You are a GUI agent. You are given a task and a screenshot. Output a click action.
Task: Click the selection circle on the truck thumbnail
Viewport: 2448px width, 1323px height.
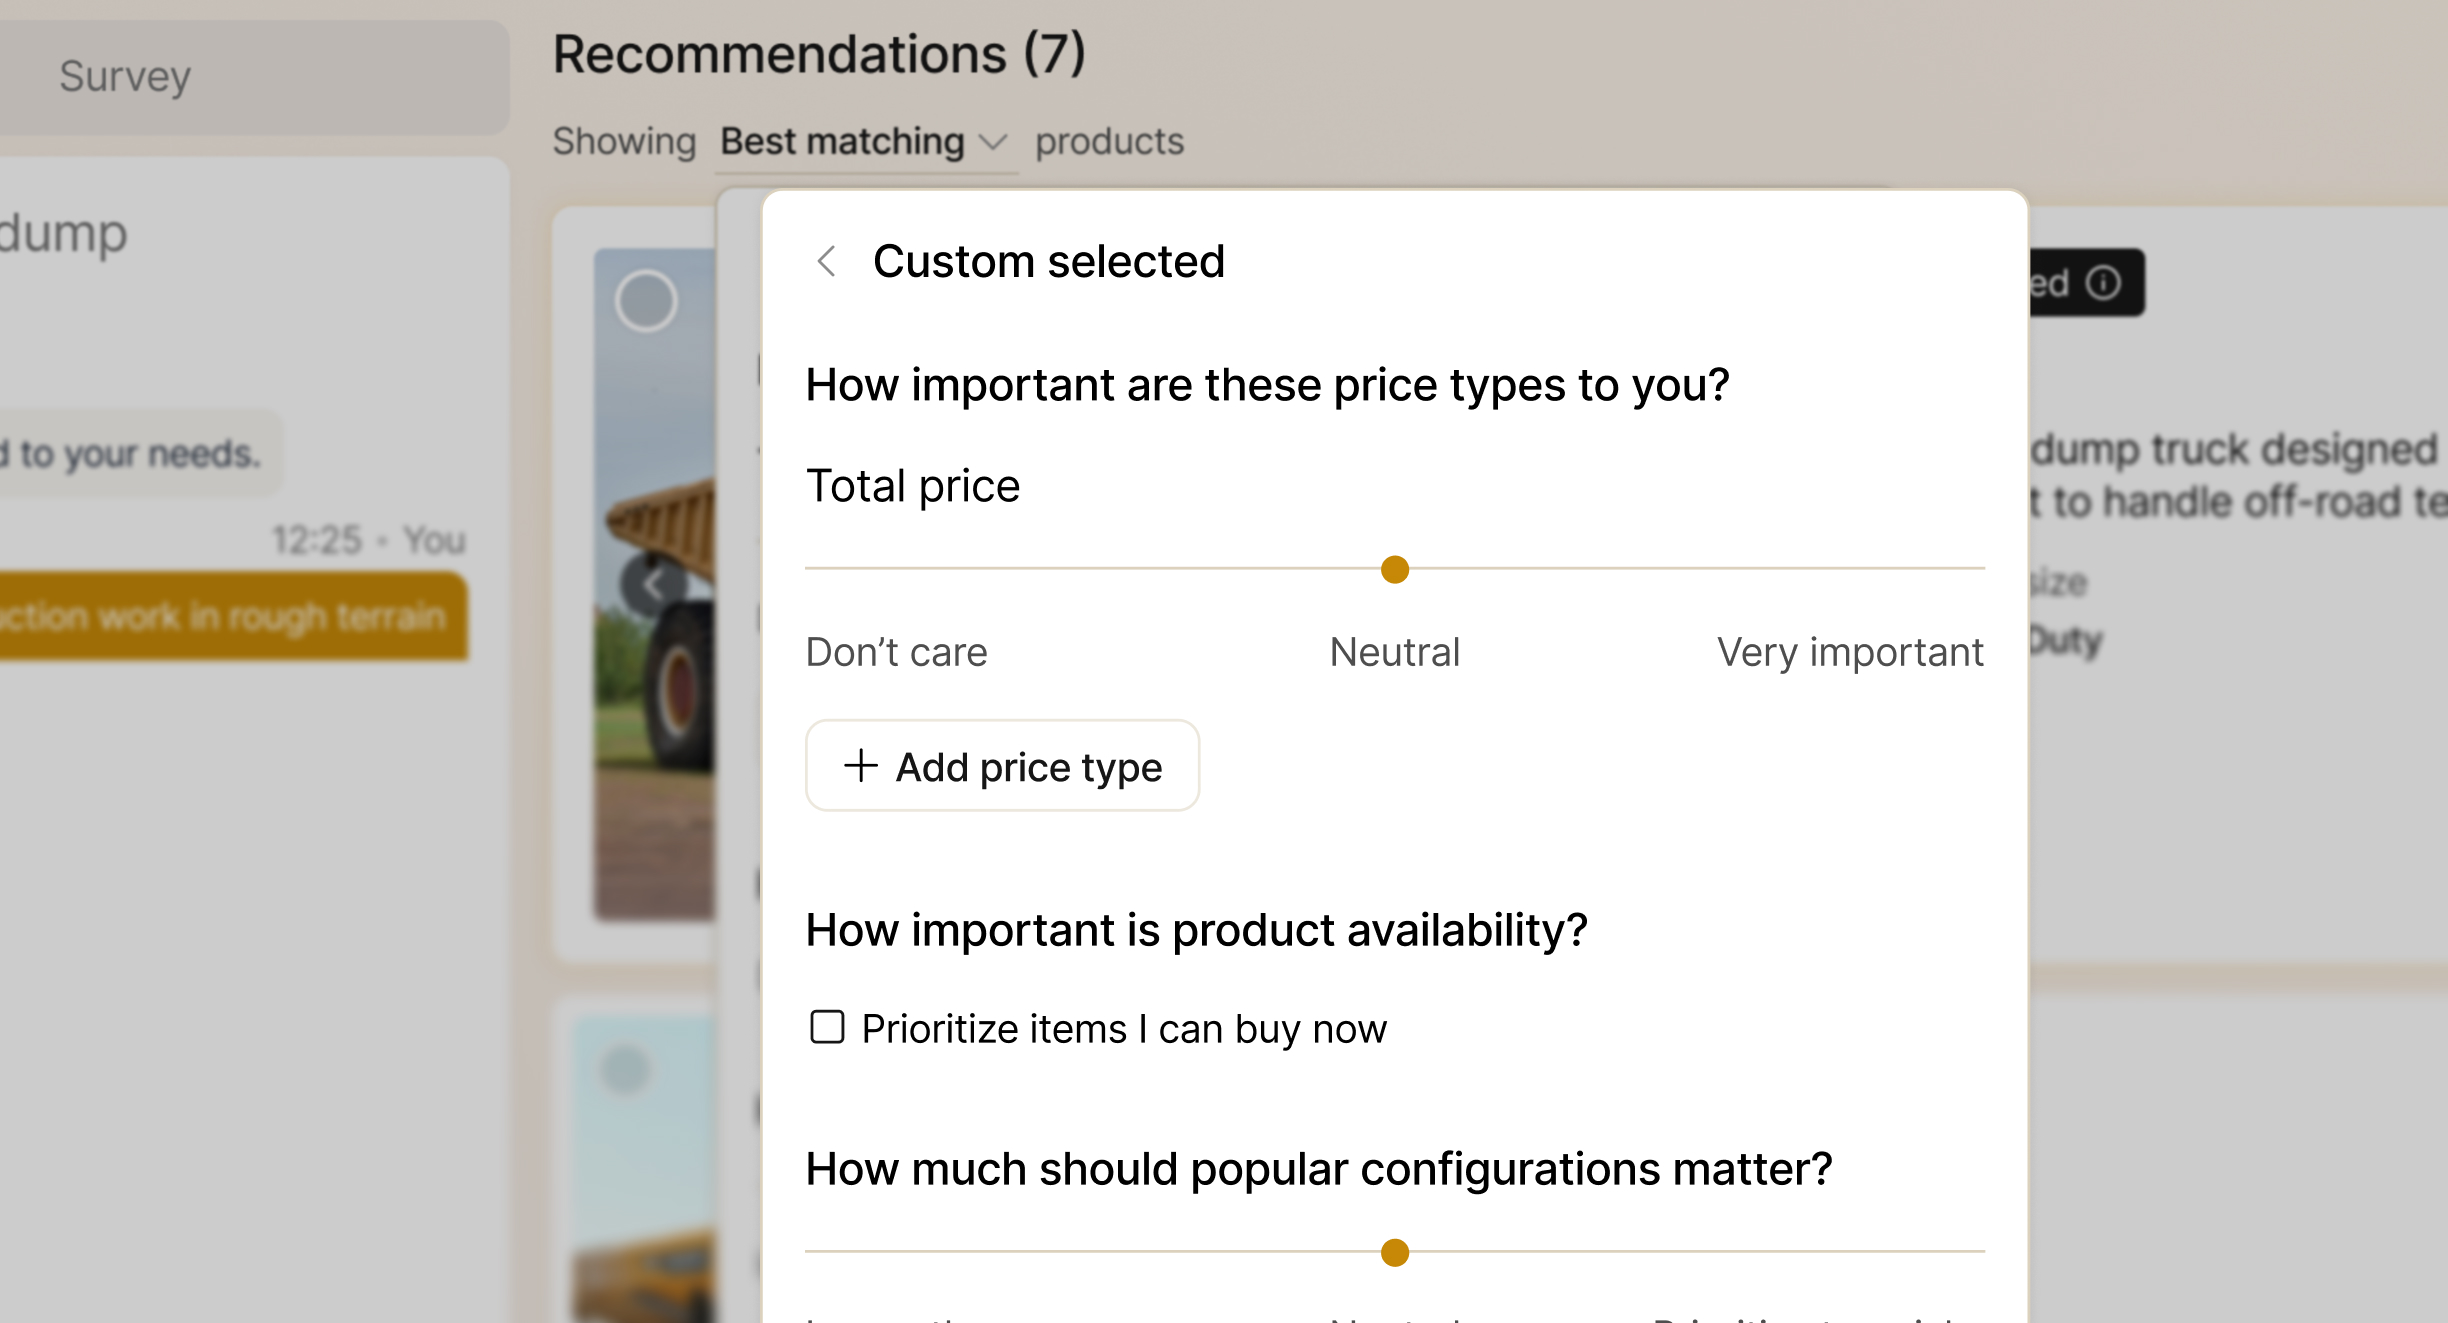(646, 299)
